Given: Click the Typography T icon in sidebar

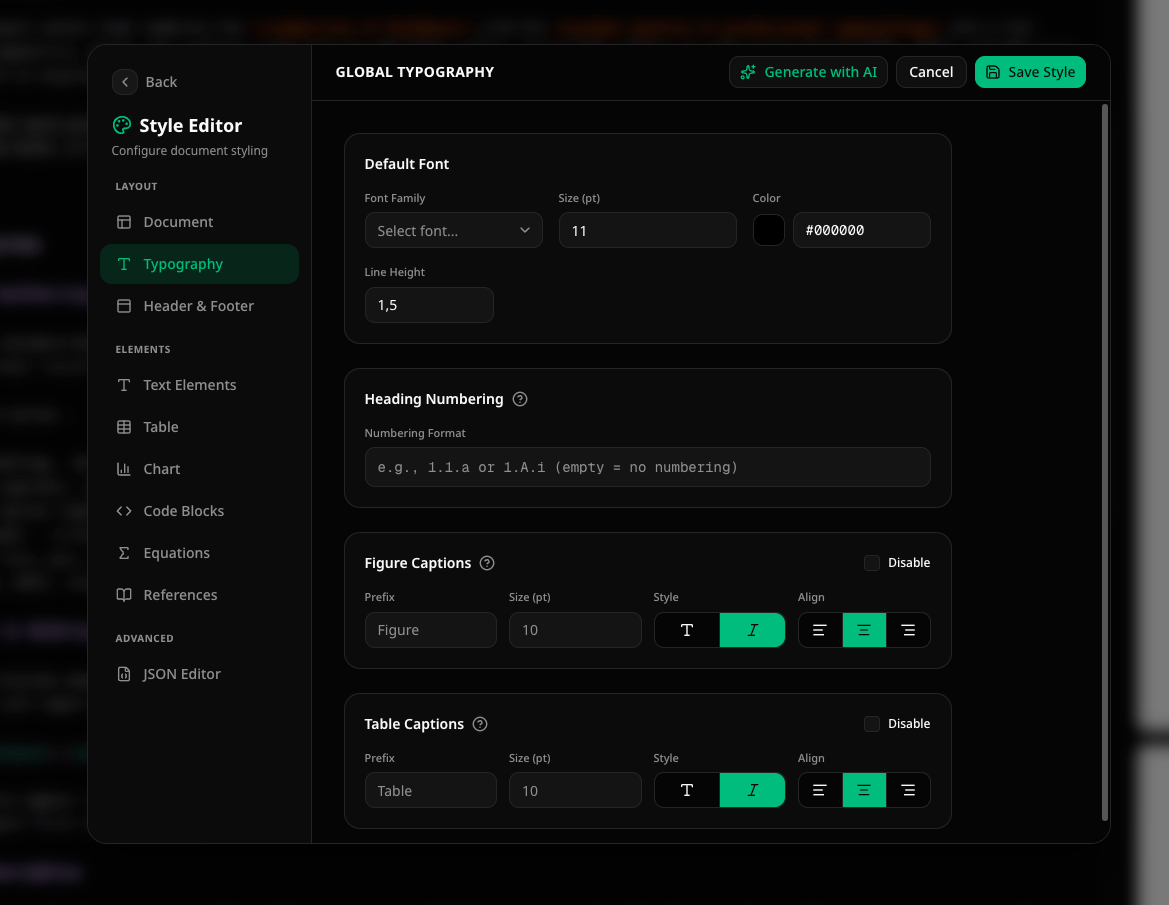Looking at the screenshot, I should point(124,264).
